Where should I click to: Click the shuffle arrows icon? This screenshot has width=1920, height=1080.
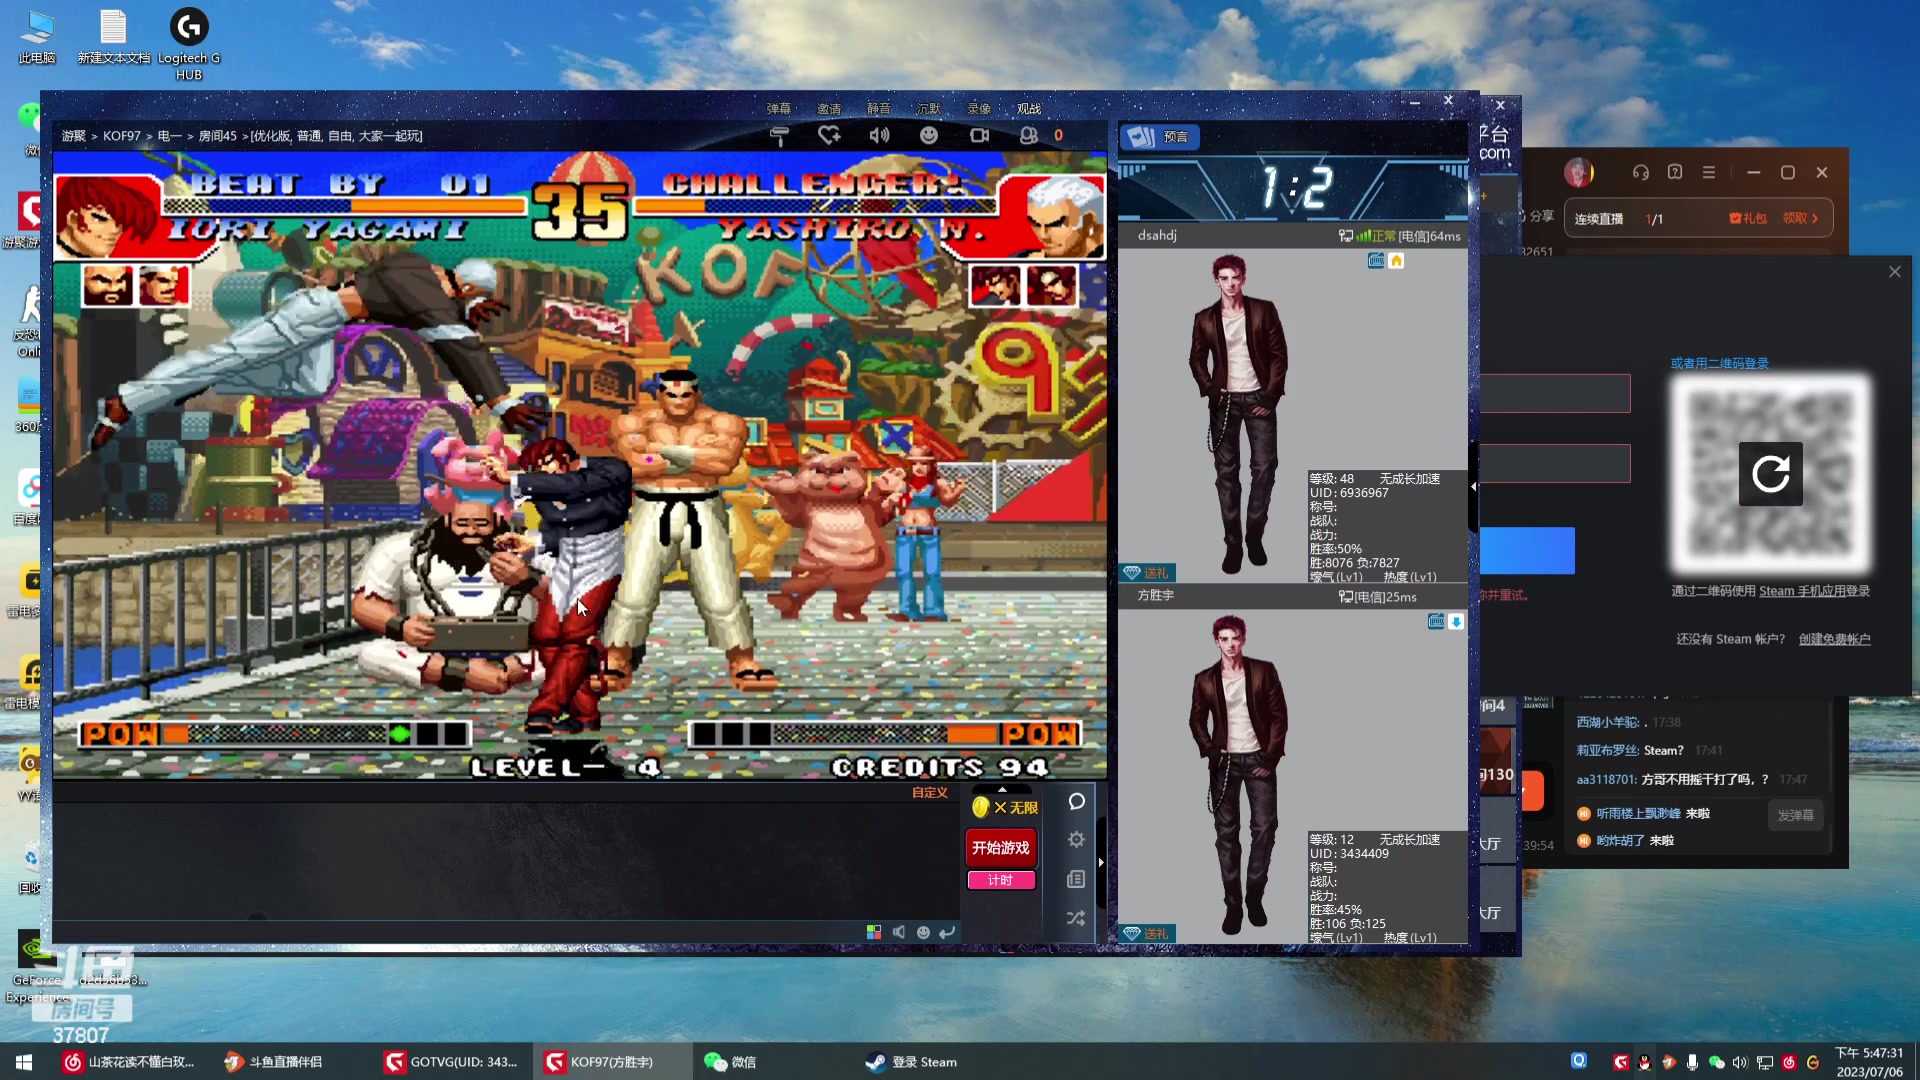1076,918
